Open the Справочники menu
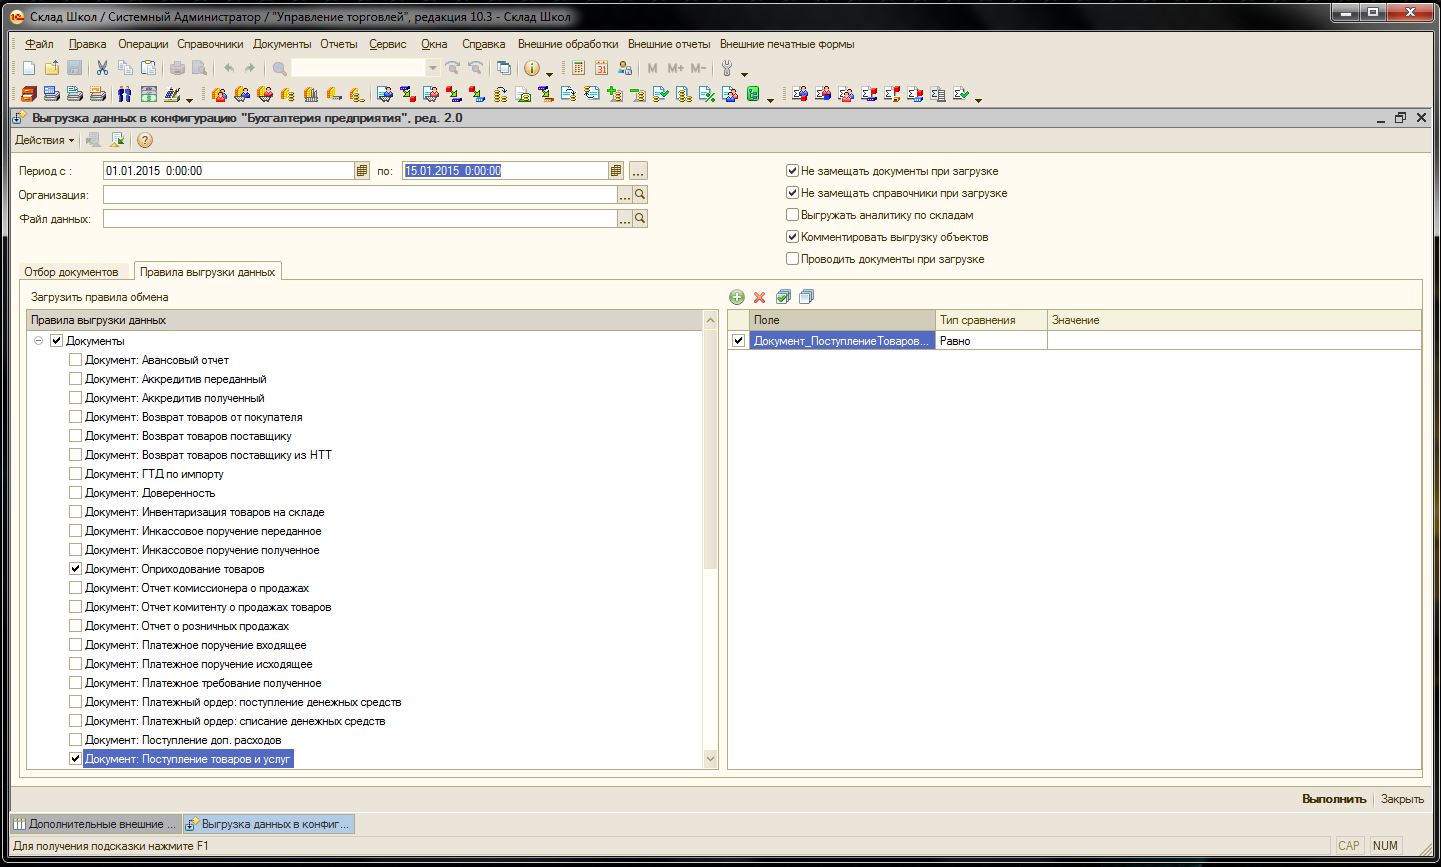This screenshot has width=1441, height=867. pyautogui.click(x=210, y=44)
